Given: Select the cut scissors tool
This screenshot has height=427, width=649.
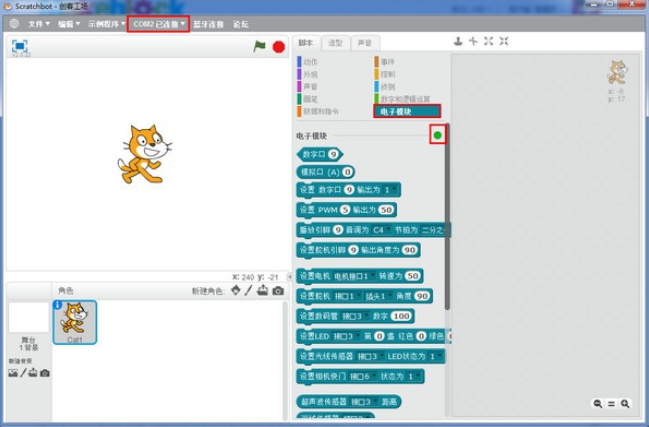Looking at the screenshot, I should click(473, 41).
